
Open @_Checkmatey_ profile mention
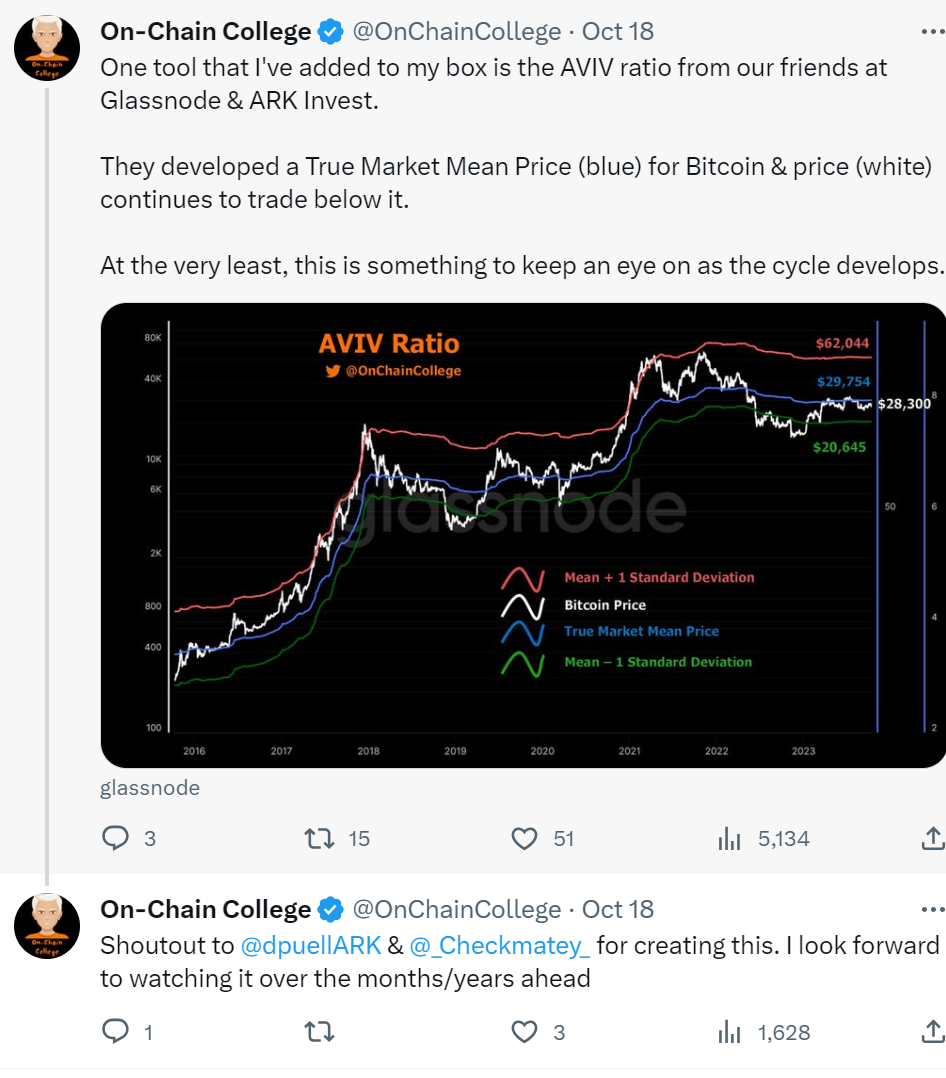(x=500, y=945)
